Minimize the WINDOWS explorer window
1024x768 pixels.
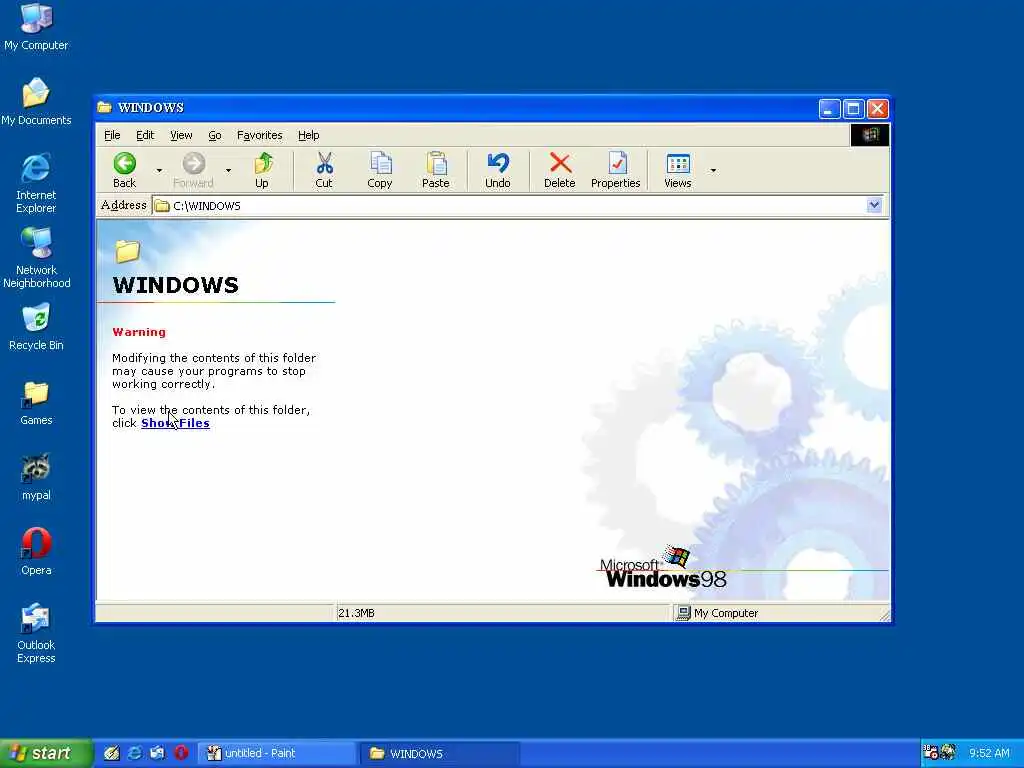(829, 108)
